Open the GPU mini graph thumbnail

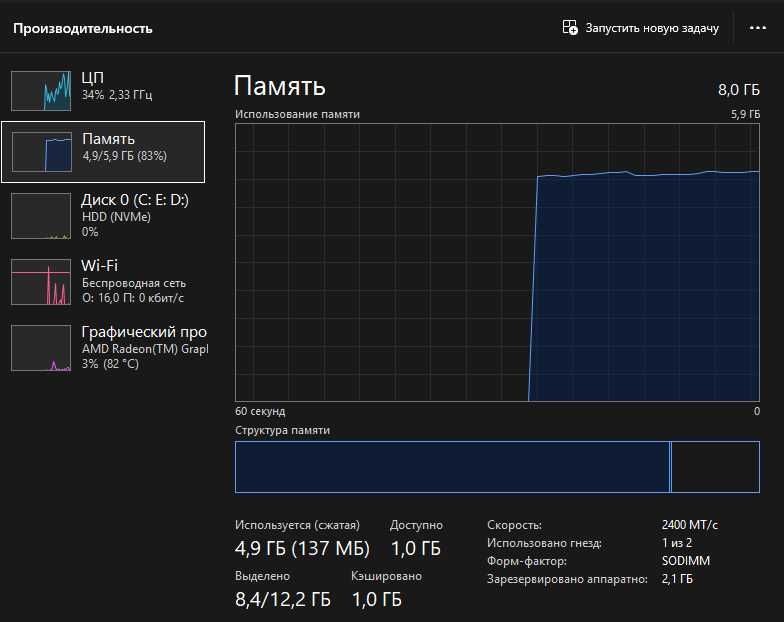click(41, 348)
